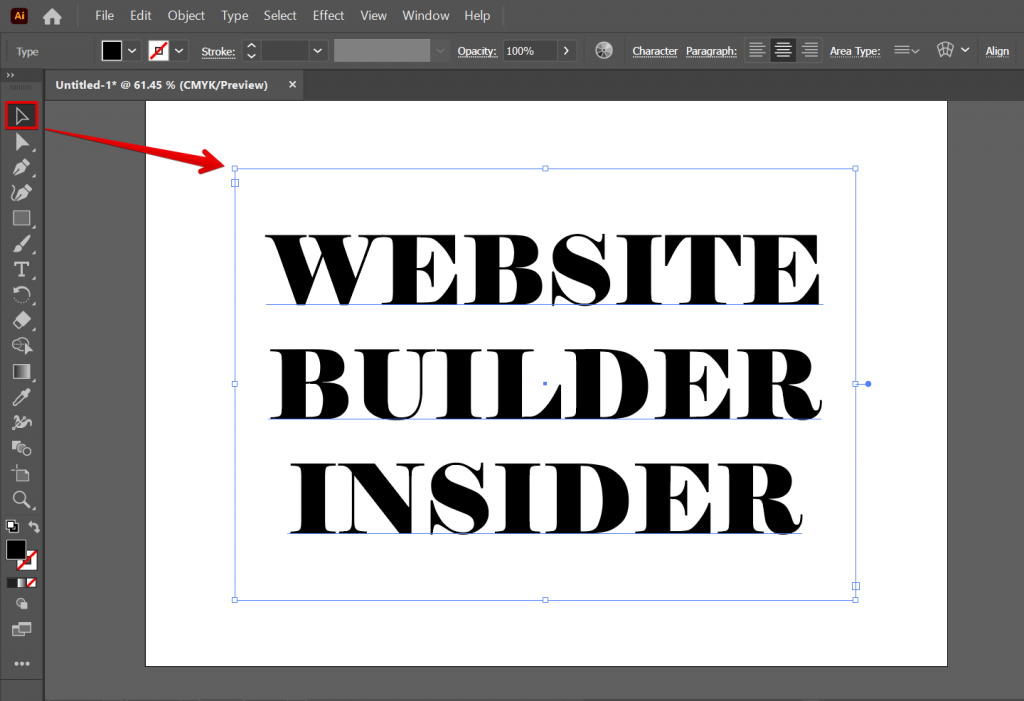The height and width of the screenshot is (701, 1024).
Task: Select the Rectangle tool
Action: (x=22, y=219)
